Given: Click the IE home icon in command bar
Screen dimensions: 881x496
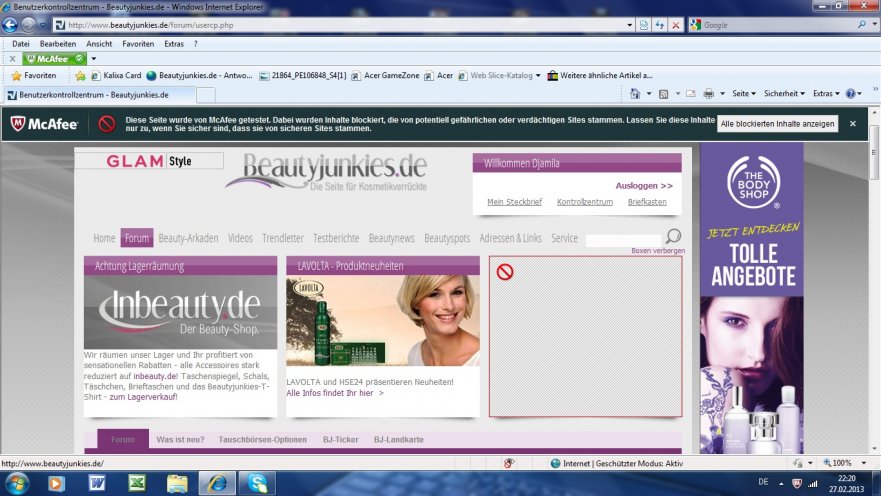Looking at the screenshot, I should click(x=634, y=93).
